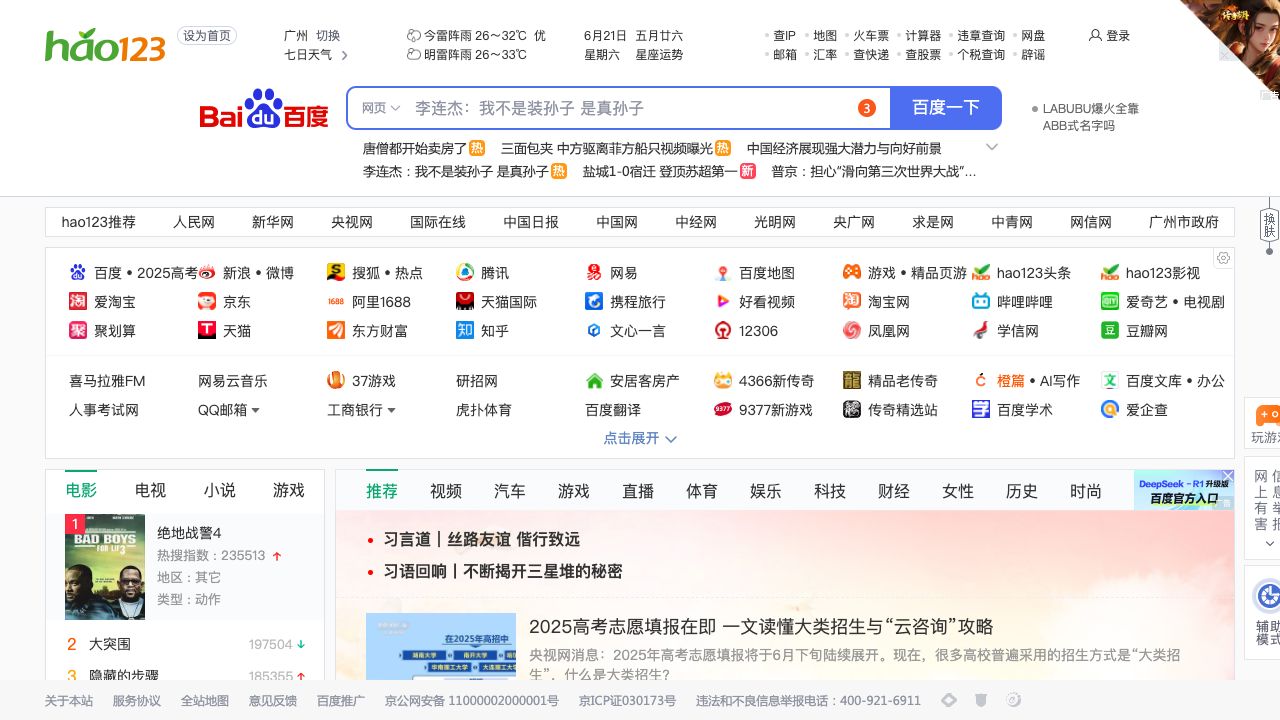
Task: Open Baidu Maps (百度地图) icon
Action: [x=723, y=273]
